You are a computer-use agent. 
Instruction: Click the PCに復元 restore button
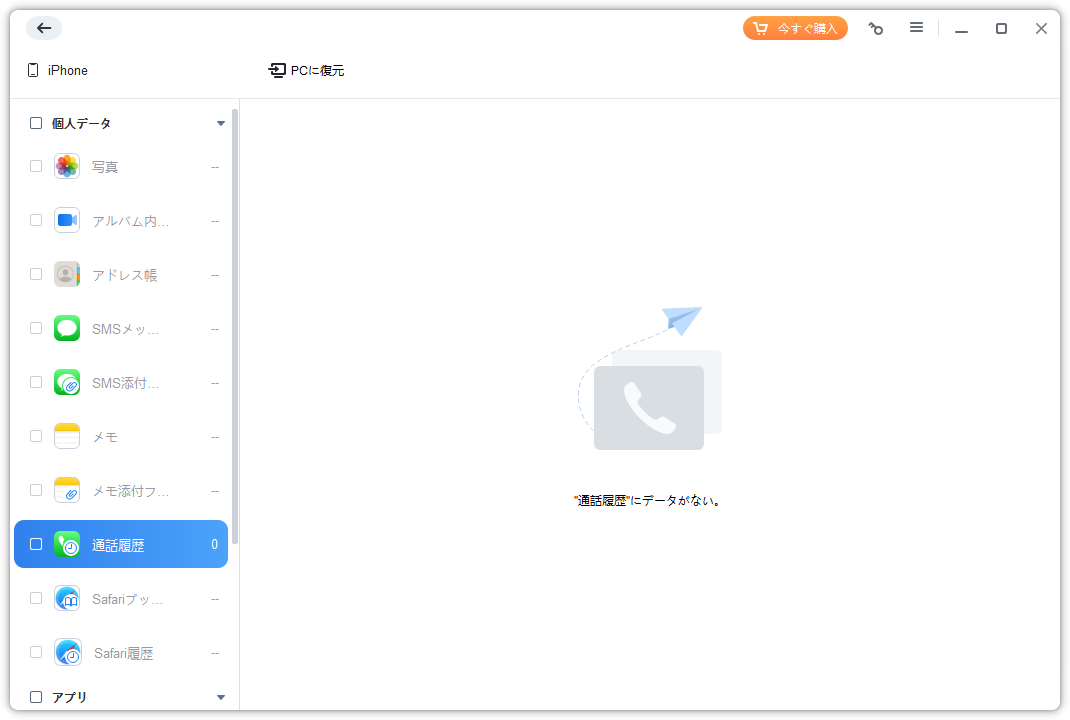pyautogui.click(x=307, y=71)
